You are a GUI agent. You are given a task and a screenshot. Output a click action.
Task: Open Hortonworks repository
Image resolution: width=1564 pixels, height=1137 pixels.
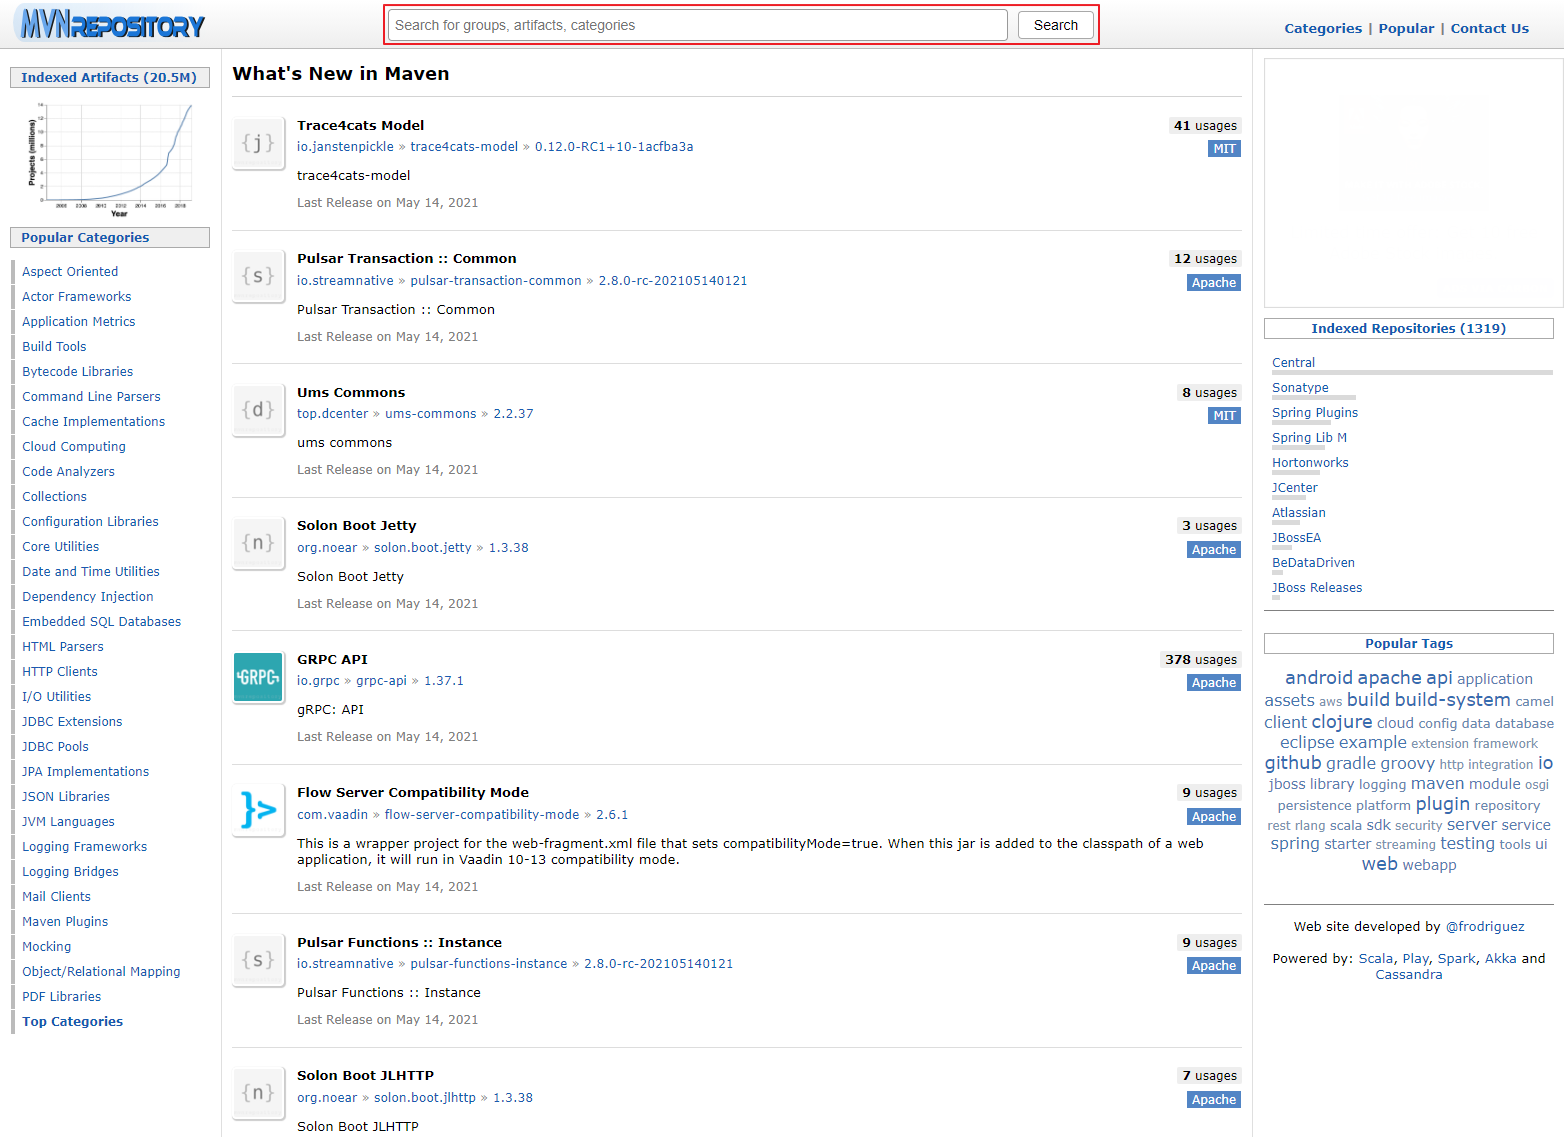pyautogui.click(x=1310, y=462)
